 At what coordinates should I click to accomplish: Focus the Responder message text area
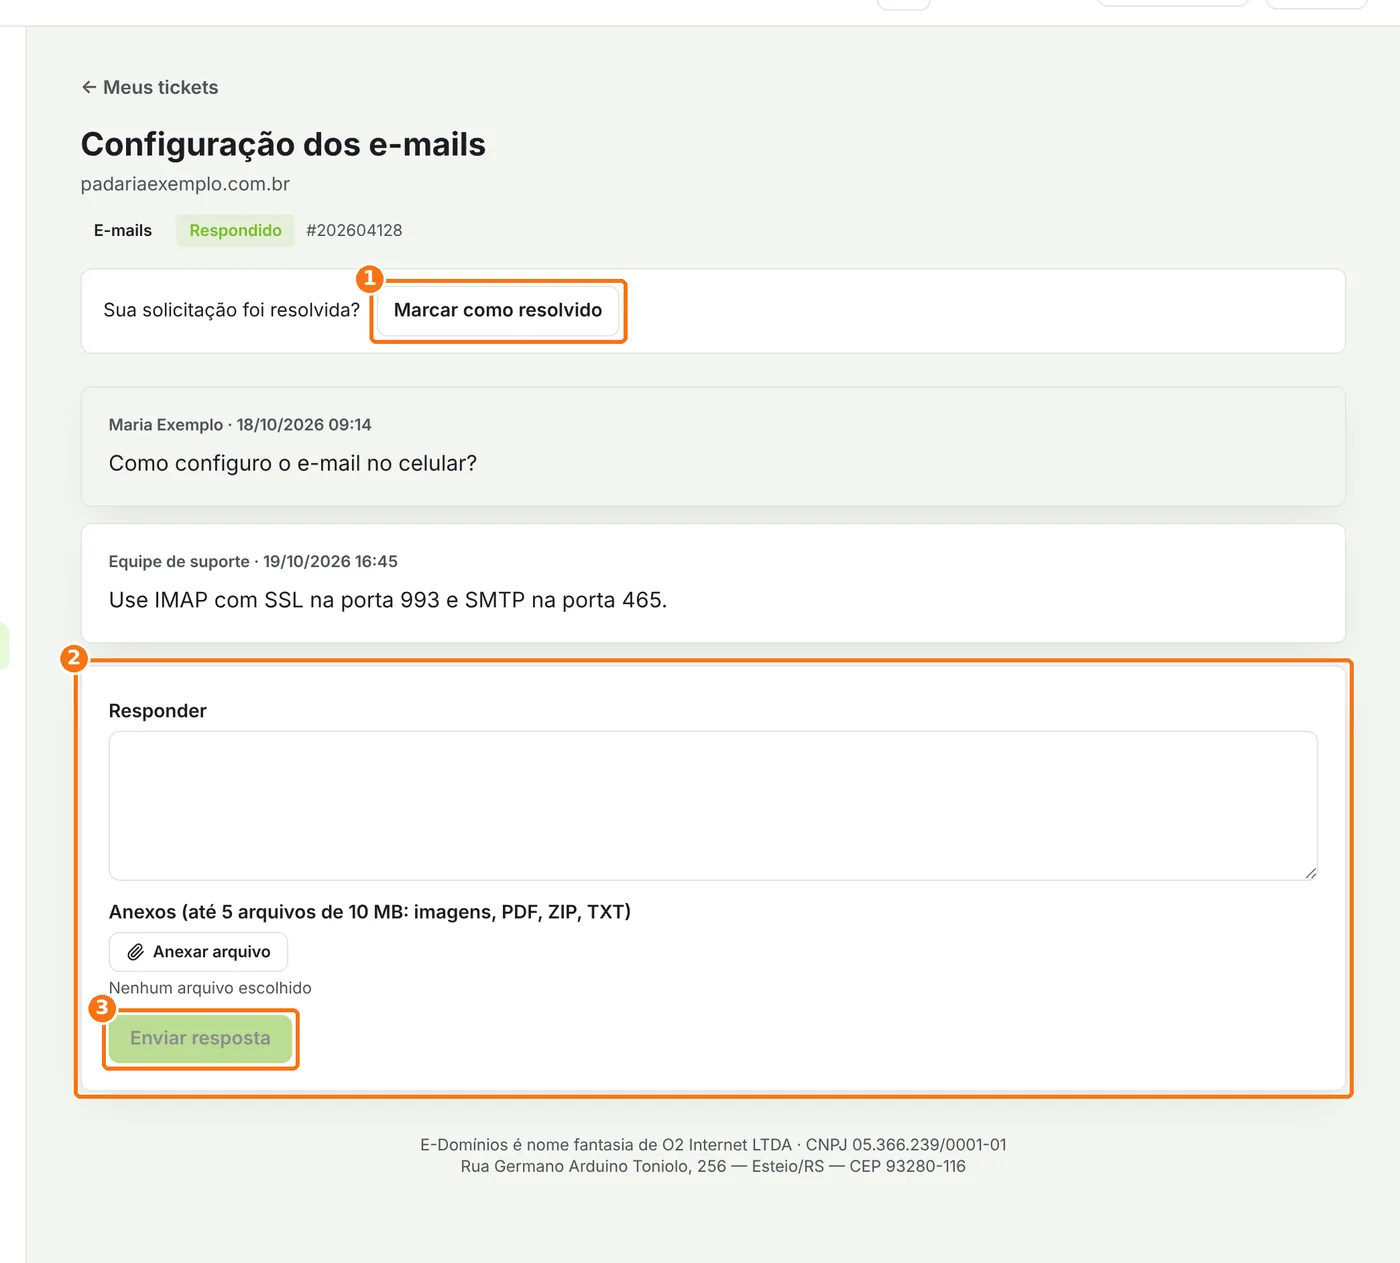(713, 806)
